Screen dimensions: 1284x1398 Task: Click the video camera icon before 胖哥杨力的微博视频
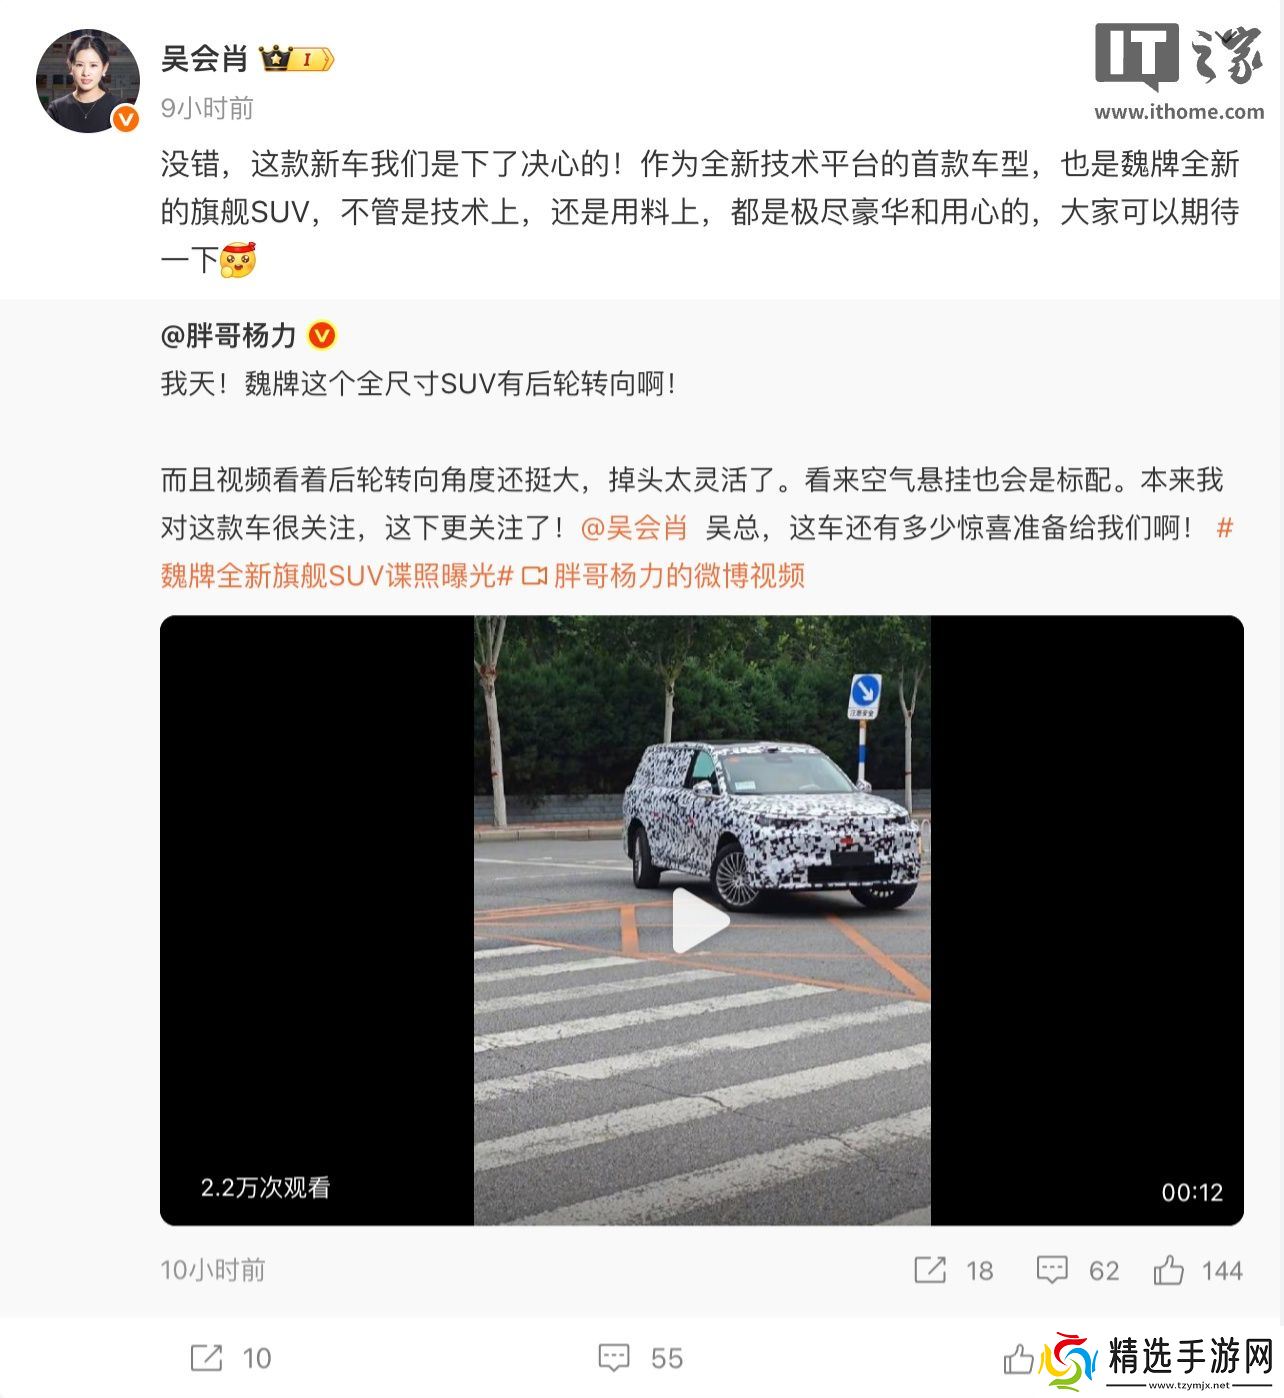[x=535, y=576]
